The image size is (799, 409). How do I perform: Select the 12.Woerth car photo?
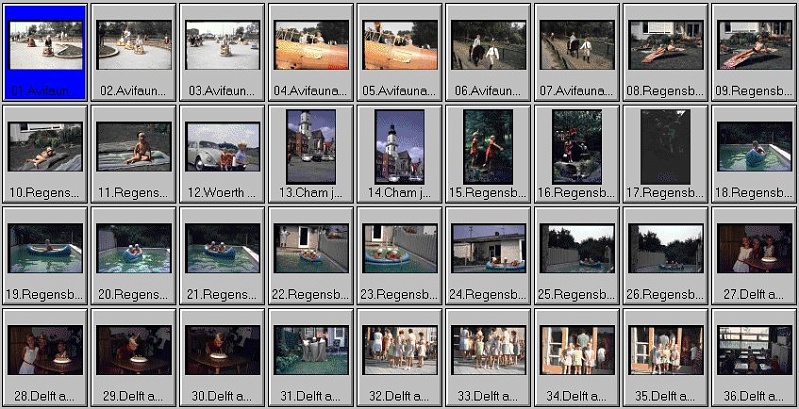pos(223,147)
